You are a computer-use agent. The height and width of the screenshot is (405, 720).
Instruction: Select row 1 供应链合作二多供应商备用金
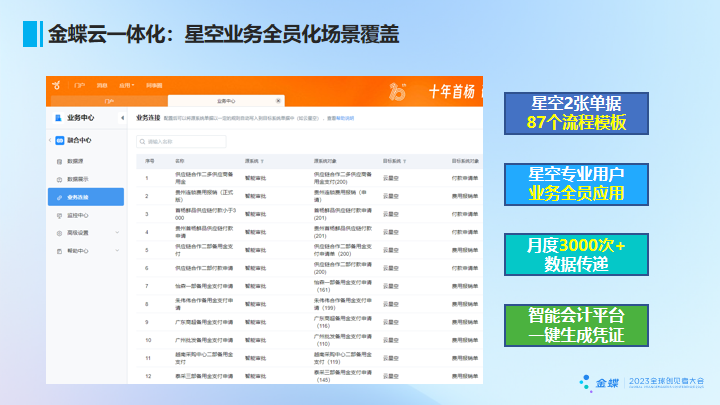coord(309,178)
